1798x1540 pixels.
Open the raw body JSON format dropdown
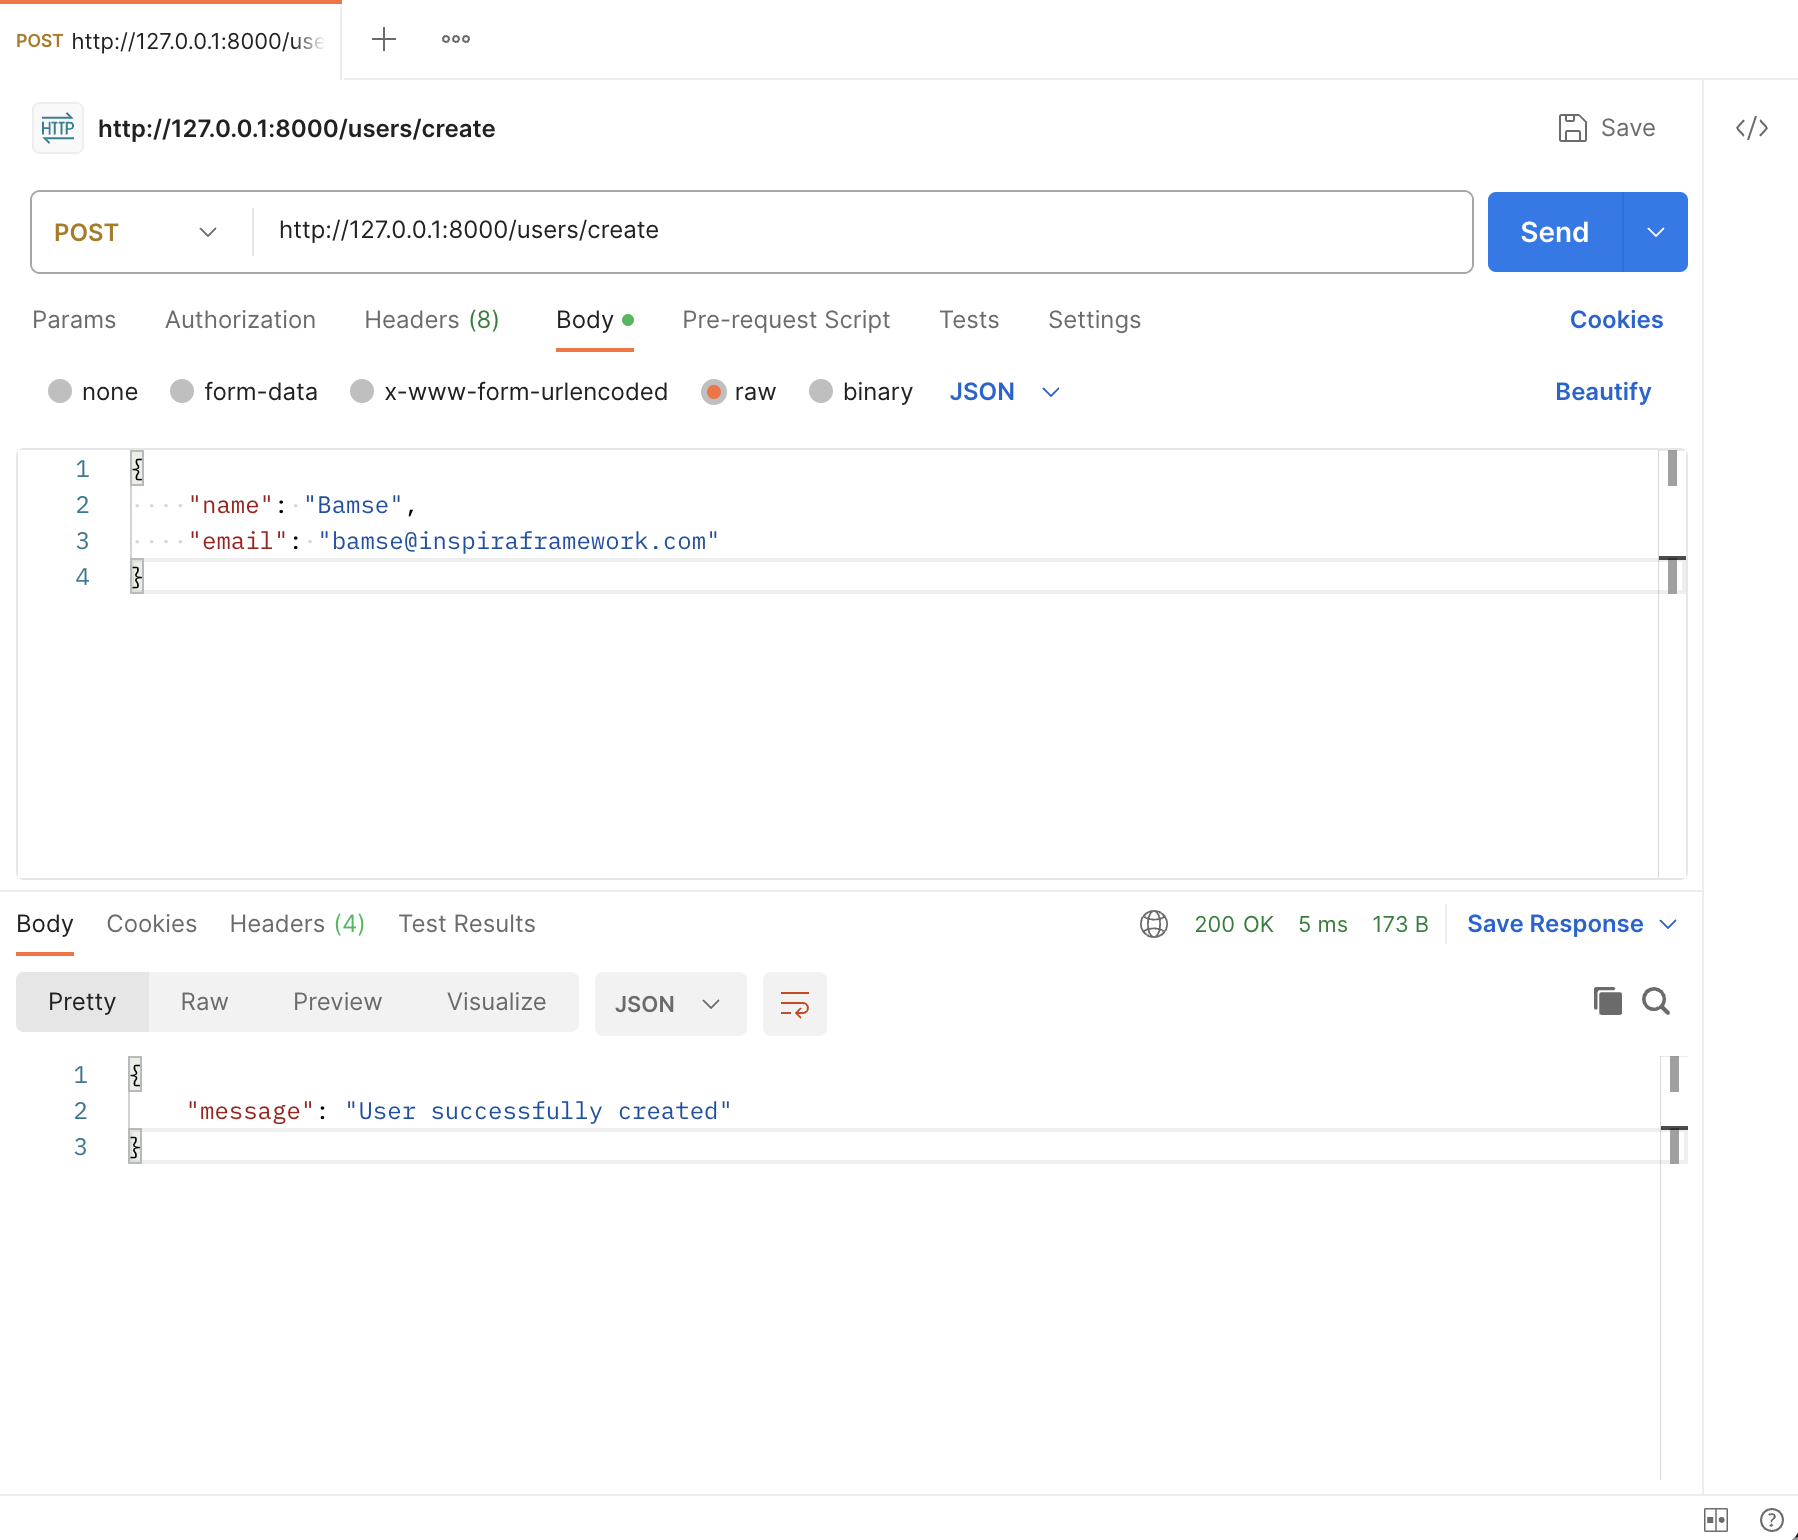(x=1004, y=392)
